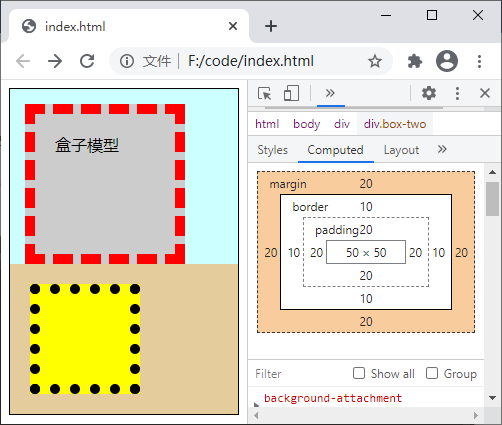
Task: Click the scrollbar up arrow
Action: [x=492, y=172]
